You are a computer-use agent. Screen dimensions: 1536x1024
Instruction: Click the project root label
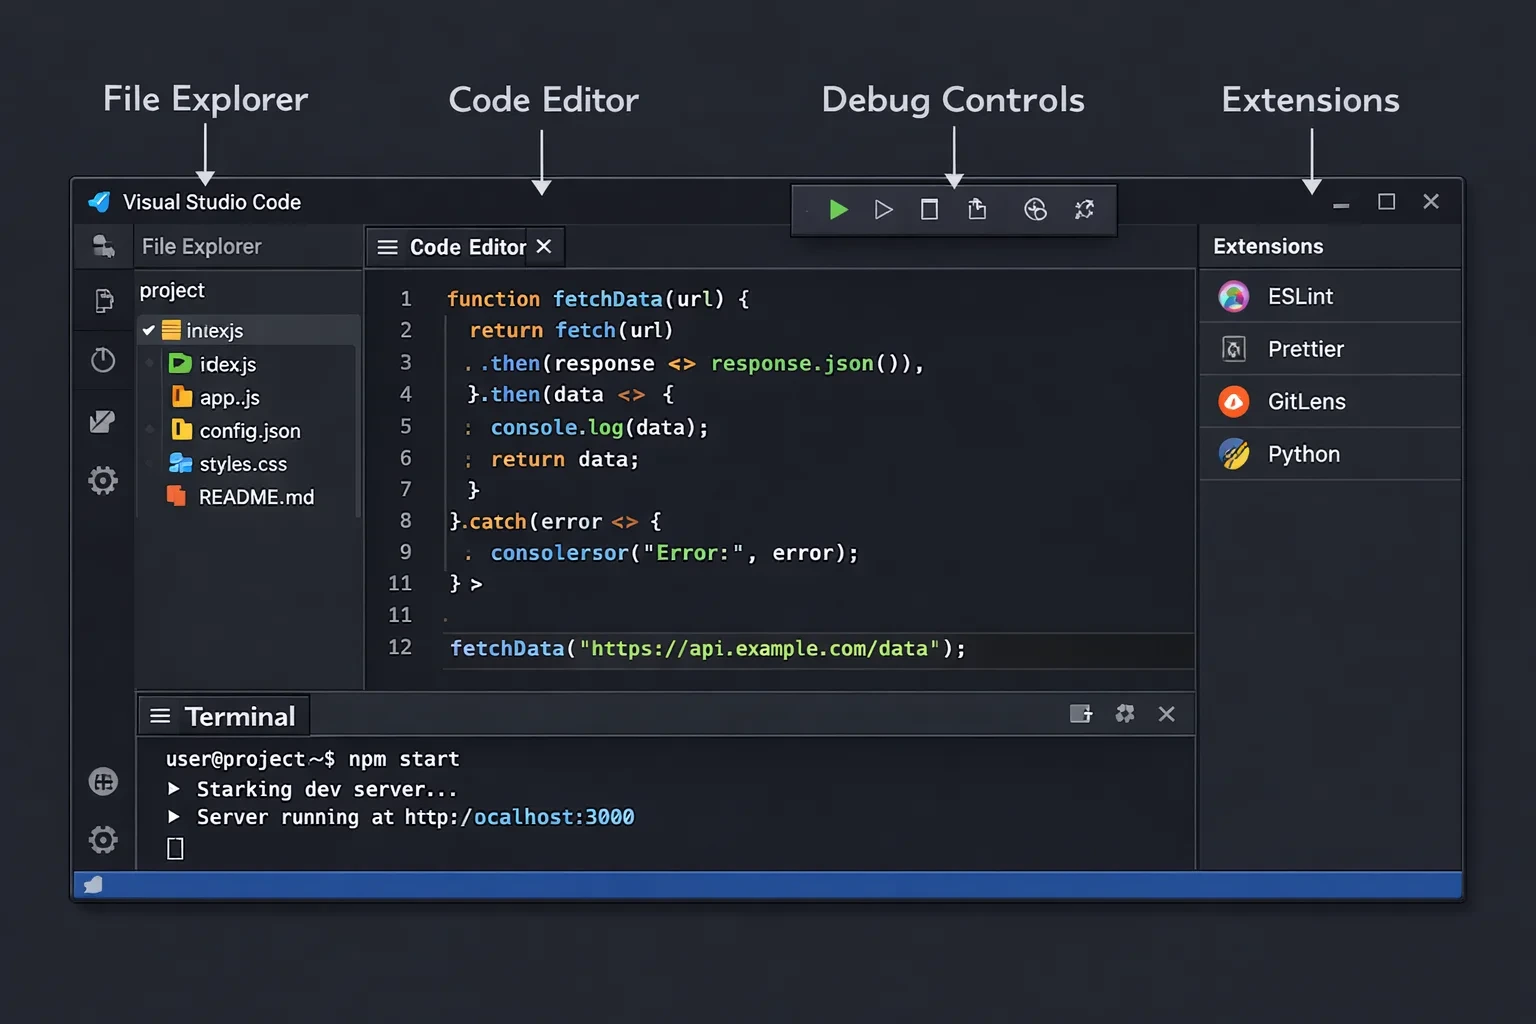click(172, 290)
